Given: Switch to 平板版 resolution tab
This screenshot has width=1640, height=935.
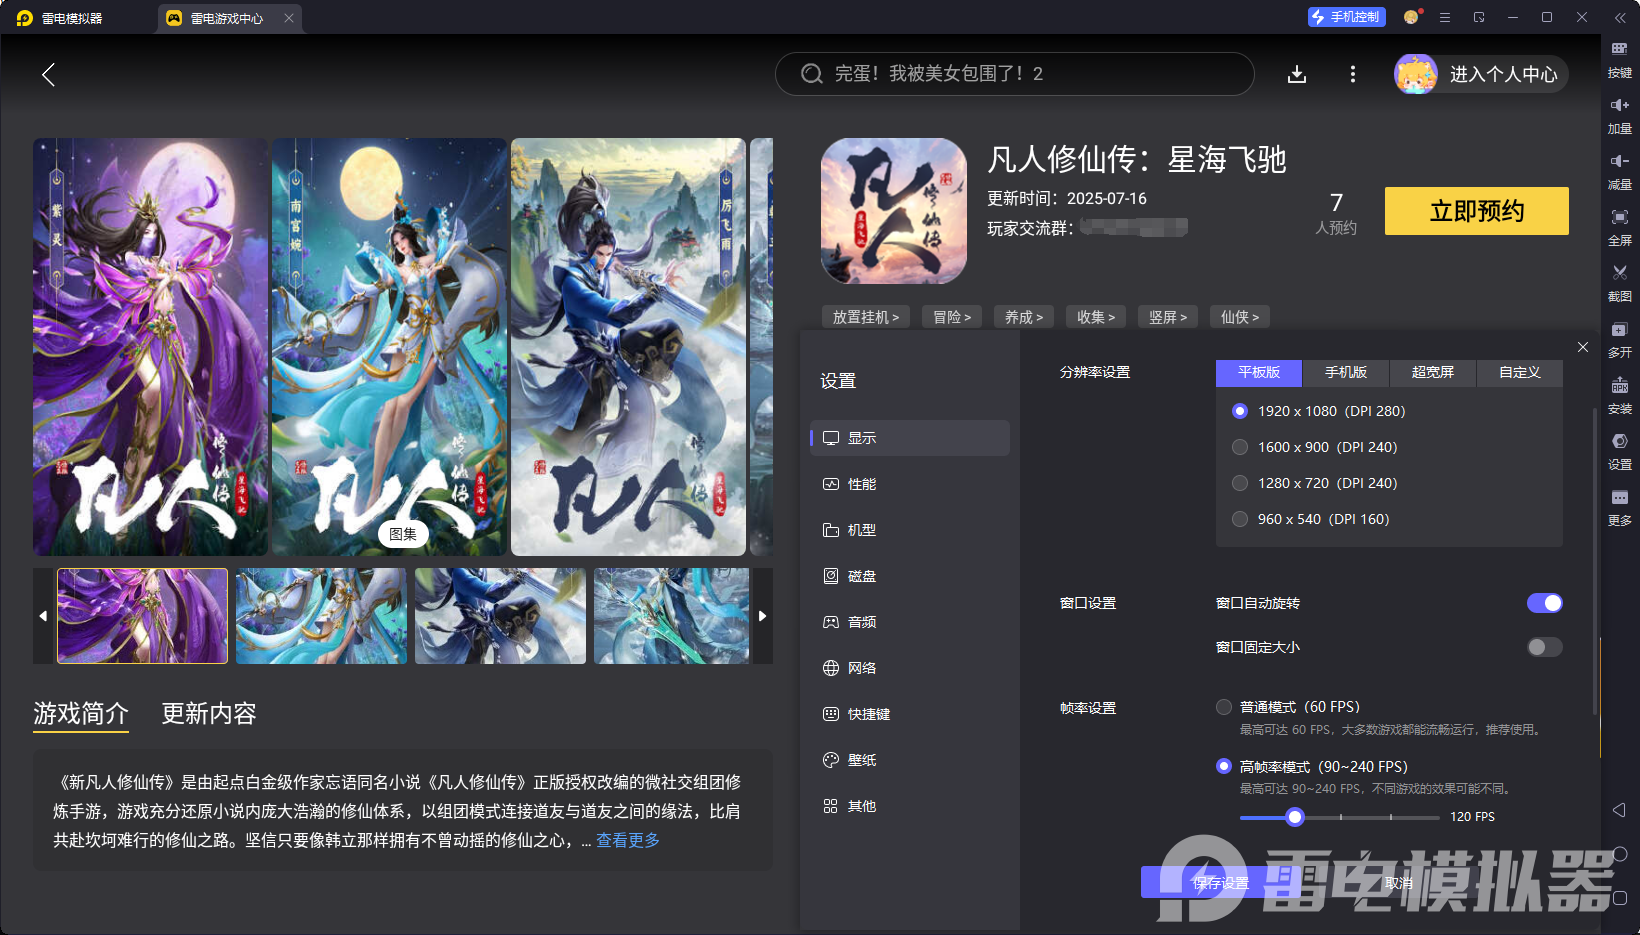Looking at the screenshot, I should coord(1259,372).
